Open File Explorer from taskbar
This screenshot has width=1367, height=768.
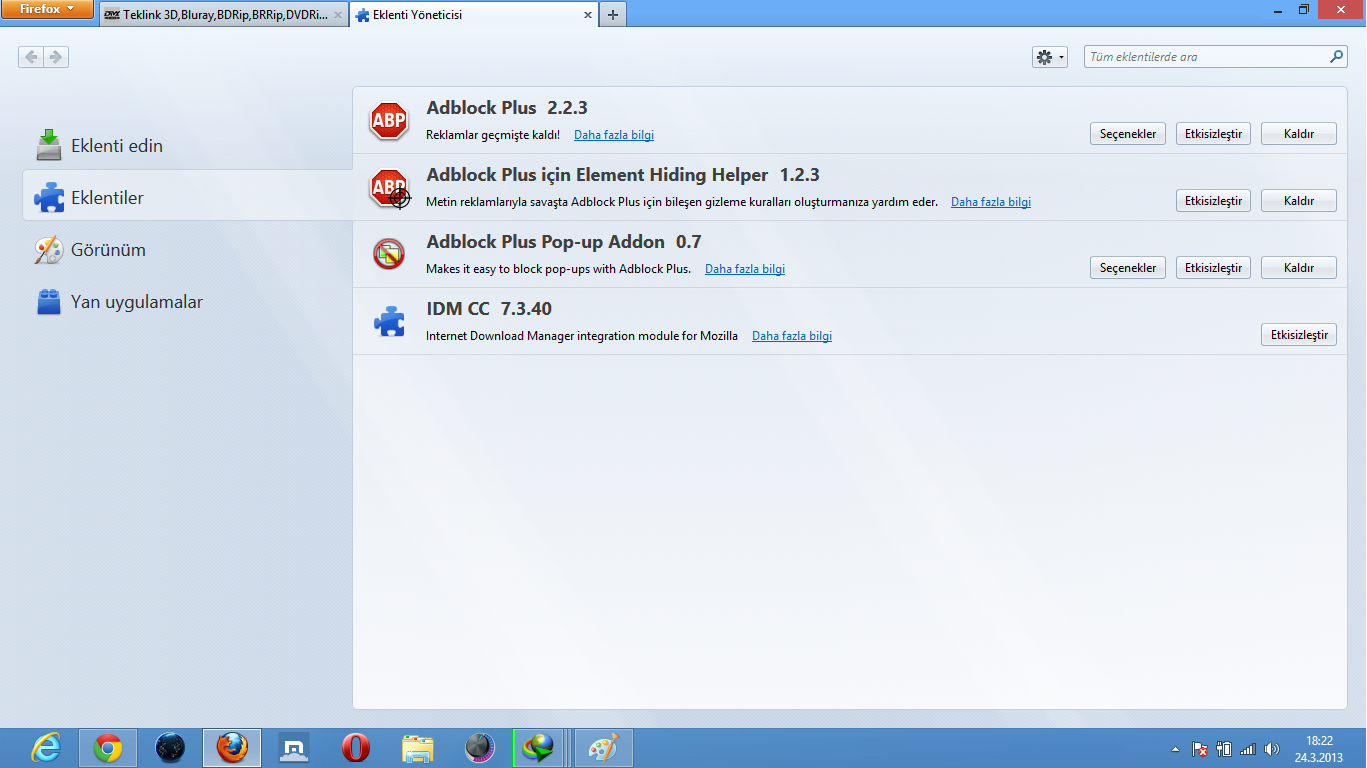click(418, 748)
